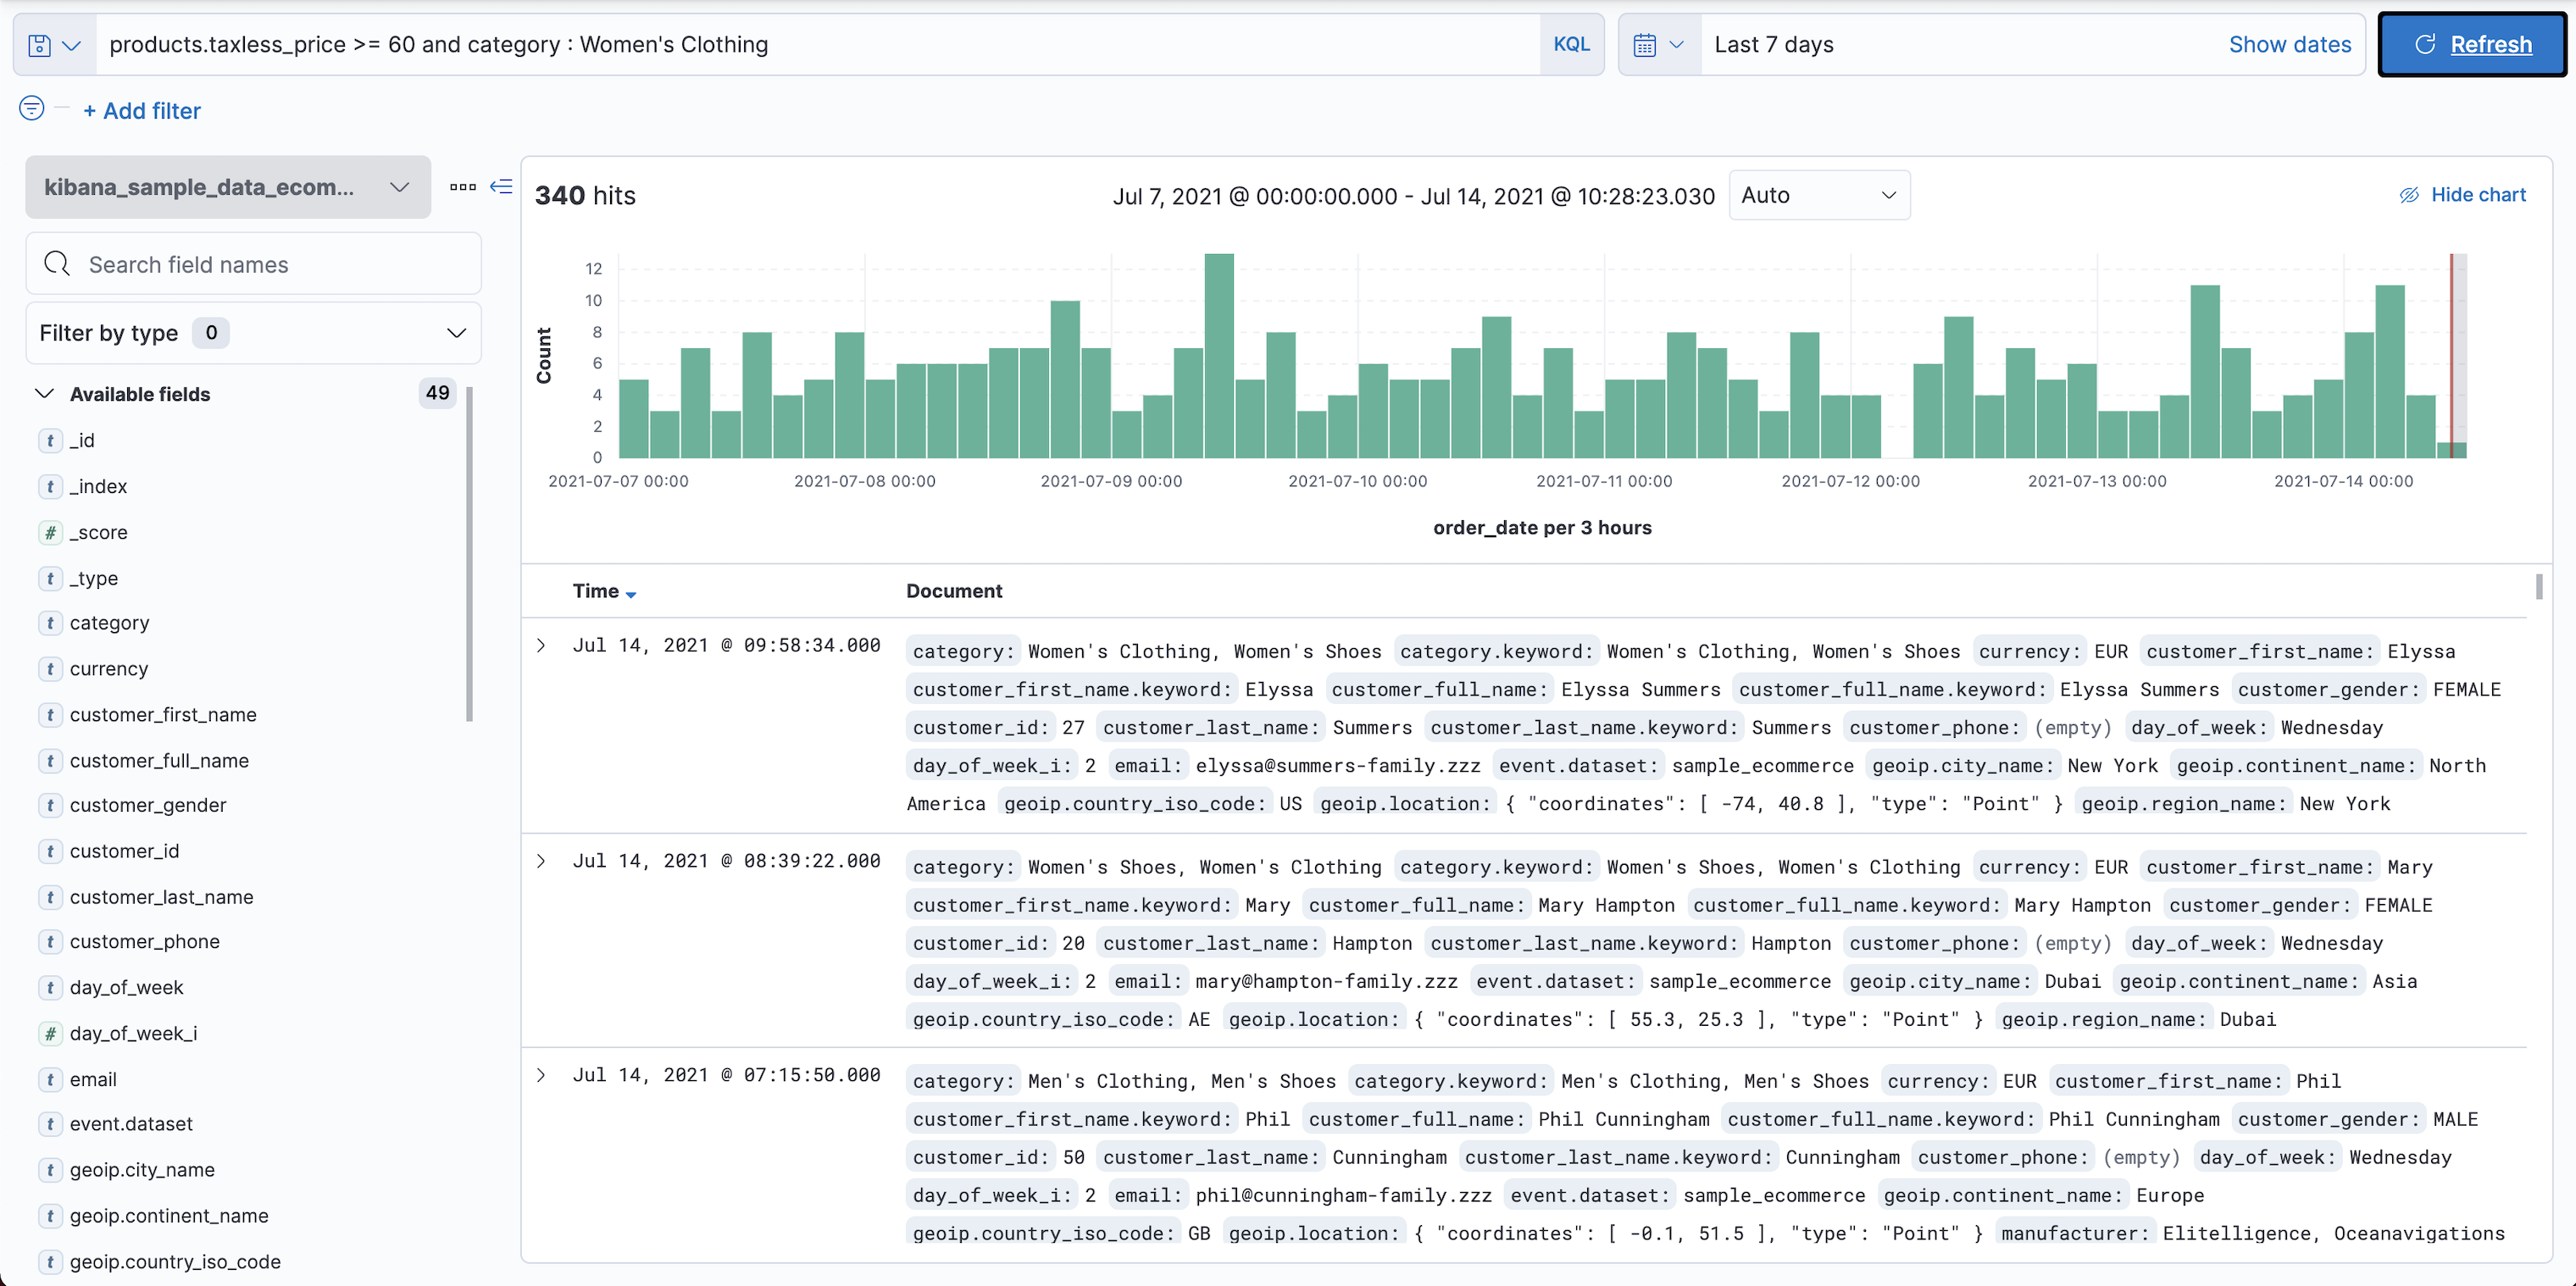Click the tallest histogram bar on July 9
Viewport: 2576px width, 1286px height.
[x=1218, y=356]
